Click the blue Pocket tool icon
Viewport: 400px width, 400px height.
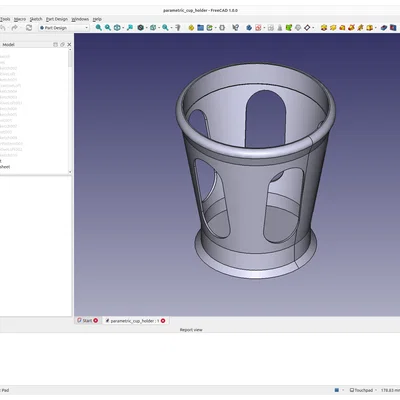point(384,28)
